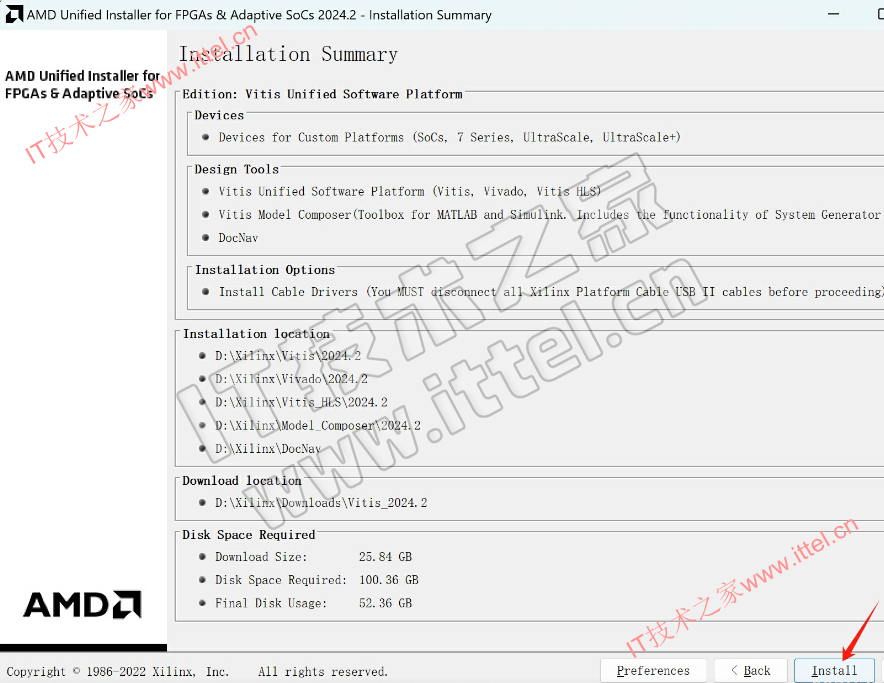884x683 pixels.
Task: Click the 'Installation location' group heading
Action: pyautogui.click(x=256, y=334)
